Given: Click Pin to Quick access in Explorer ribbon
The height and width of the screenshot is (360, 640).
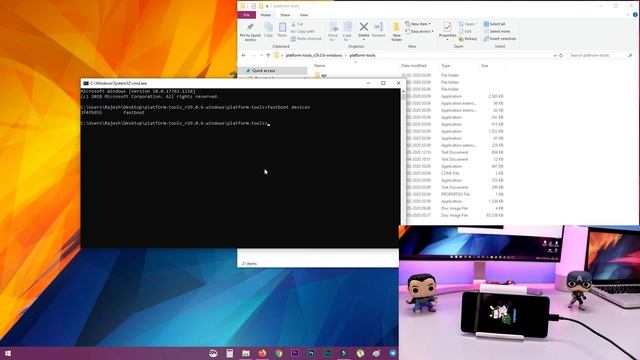Looking at the screenshot, I should point(250,31).
